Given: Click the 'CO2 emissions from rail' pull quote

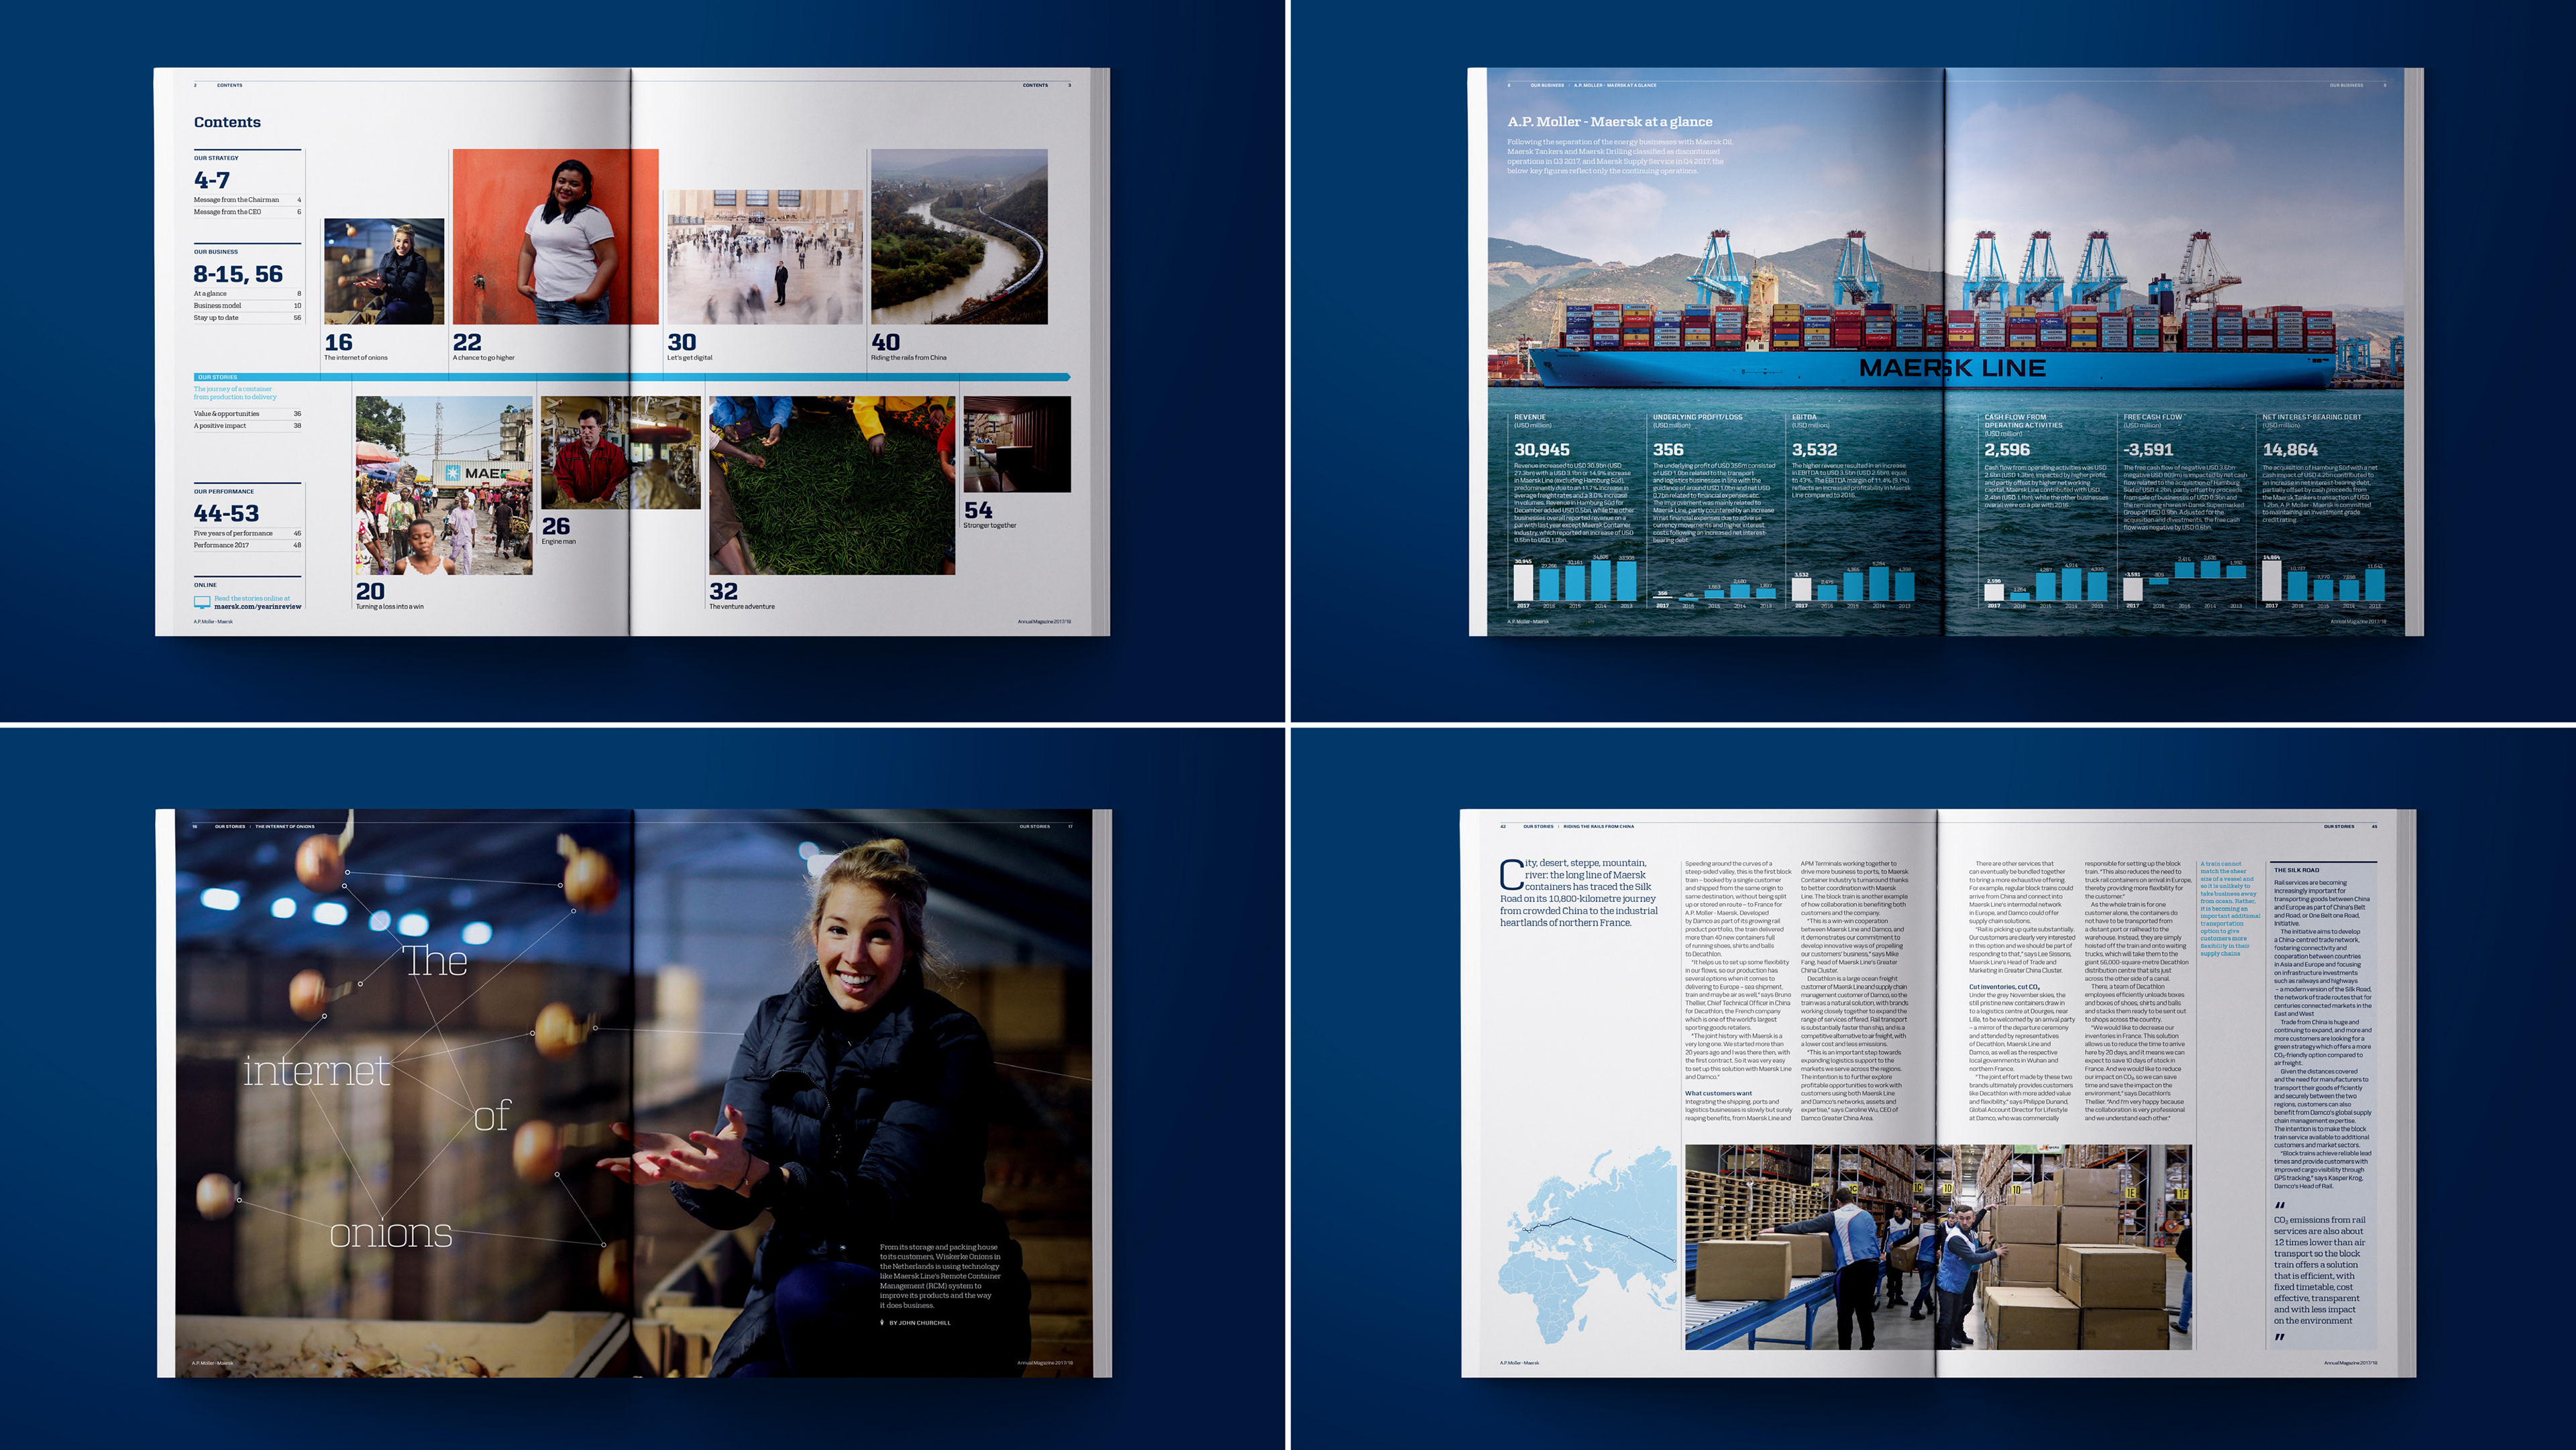Looking at the screenshot, I should coord(2319,1270).
